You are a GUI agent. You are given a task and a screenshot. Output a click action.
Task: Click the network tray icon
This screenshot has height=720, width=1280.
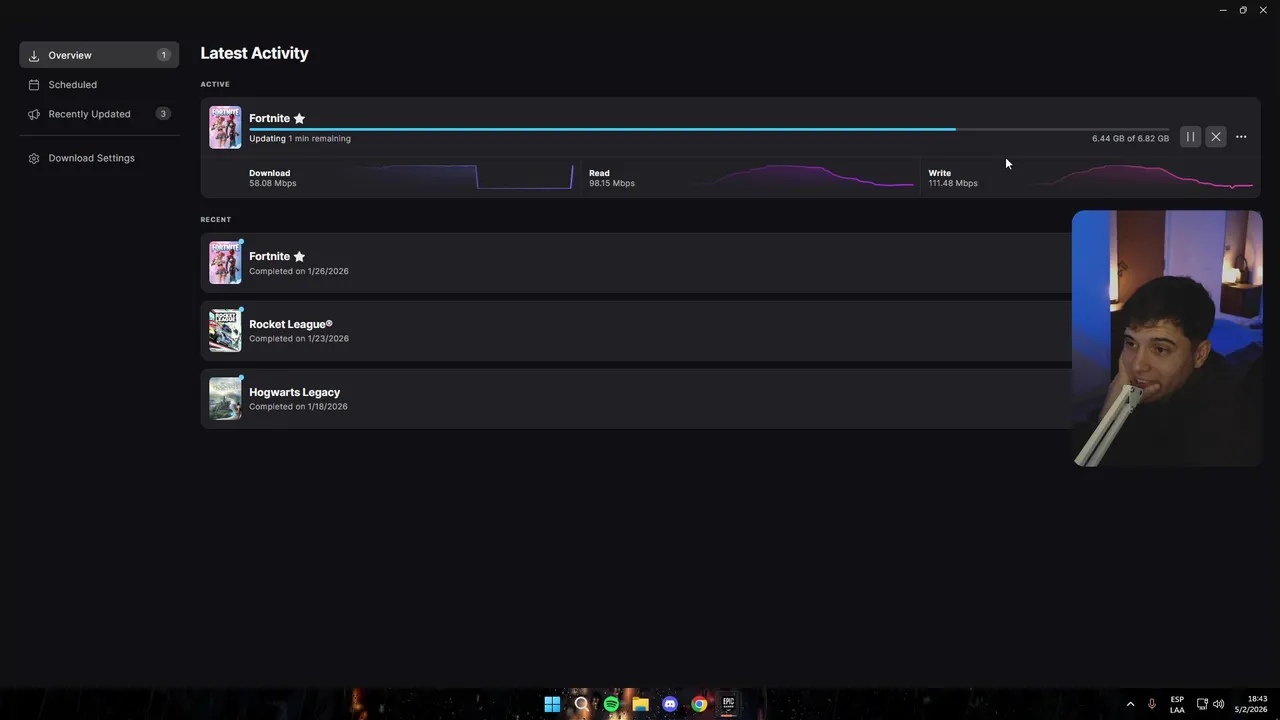tap(1202, 704)
